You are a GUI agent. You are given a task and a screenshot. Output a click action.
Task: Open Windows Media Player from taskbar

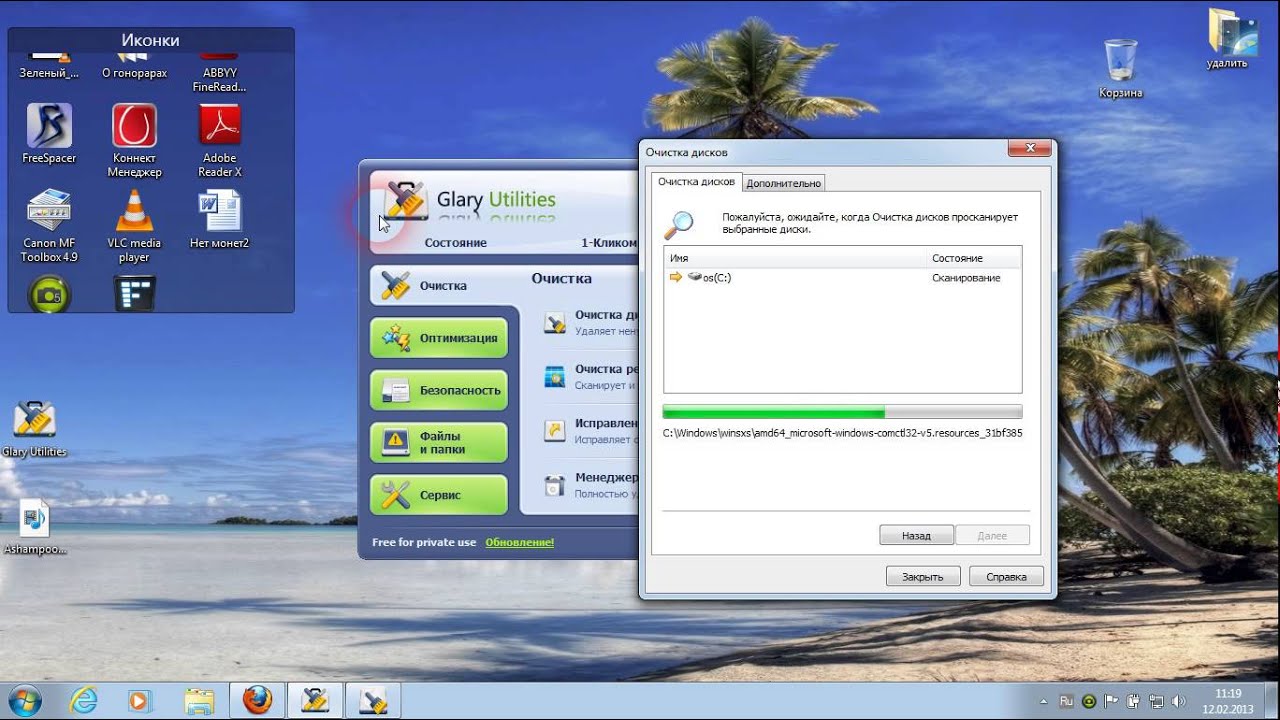tap(139, 699)
